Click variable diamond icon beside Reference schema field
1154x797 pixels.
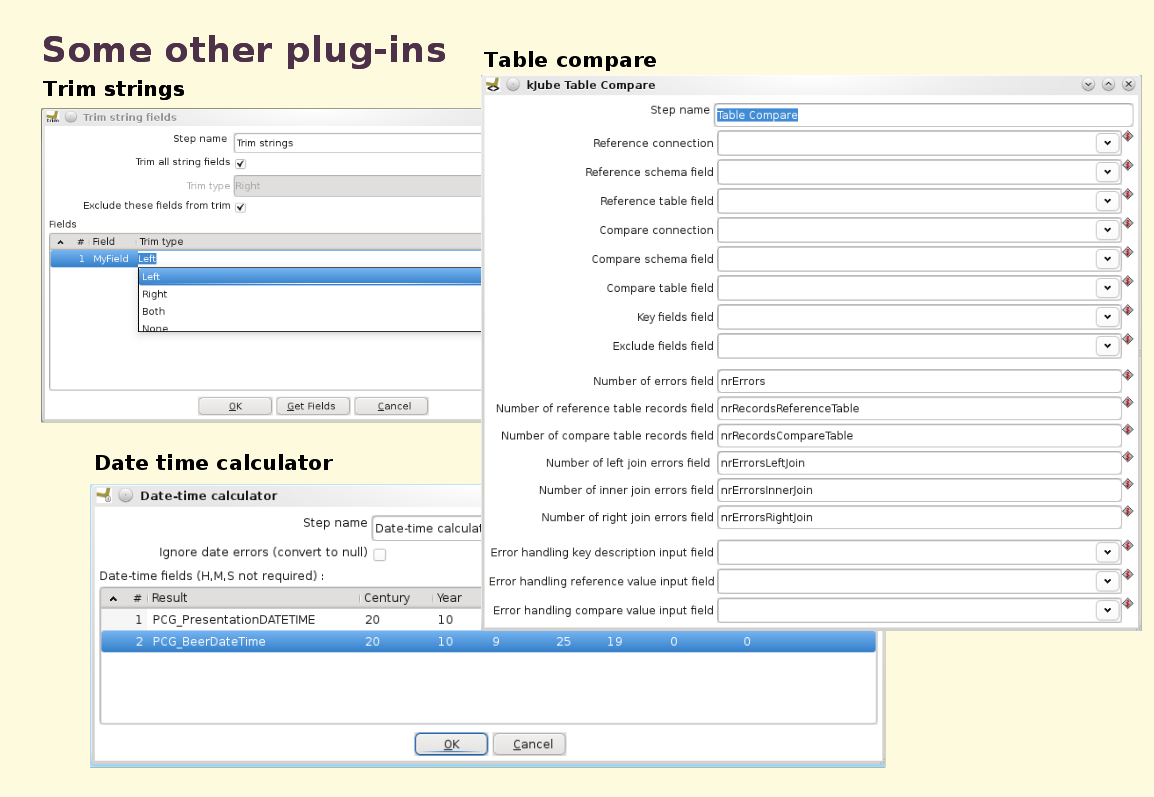pyautogui.click(x=1128, y=165)
